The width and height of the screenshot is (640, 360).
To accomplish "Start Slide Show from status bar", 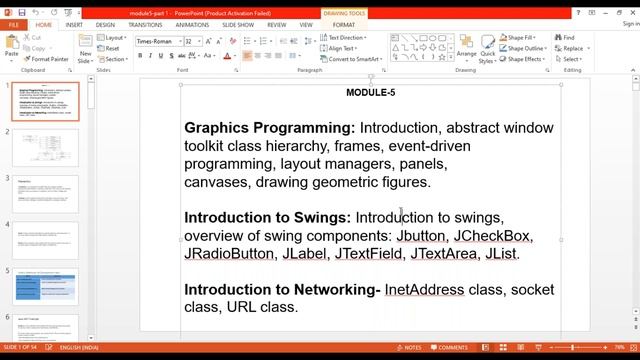I will (x=538, y=347).
